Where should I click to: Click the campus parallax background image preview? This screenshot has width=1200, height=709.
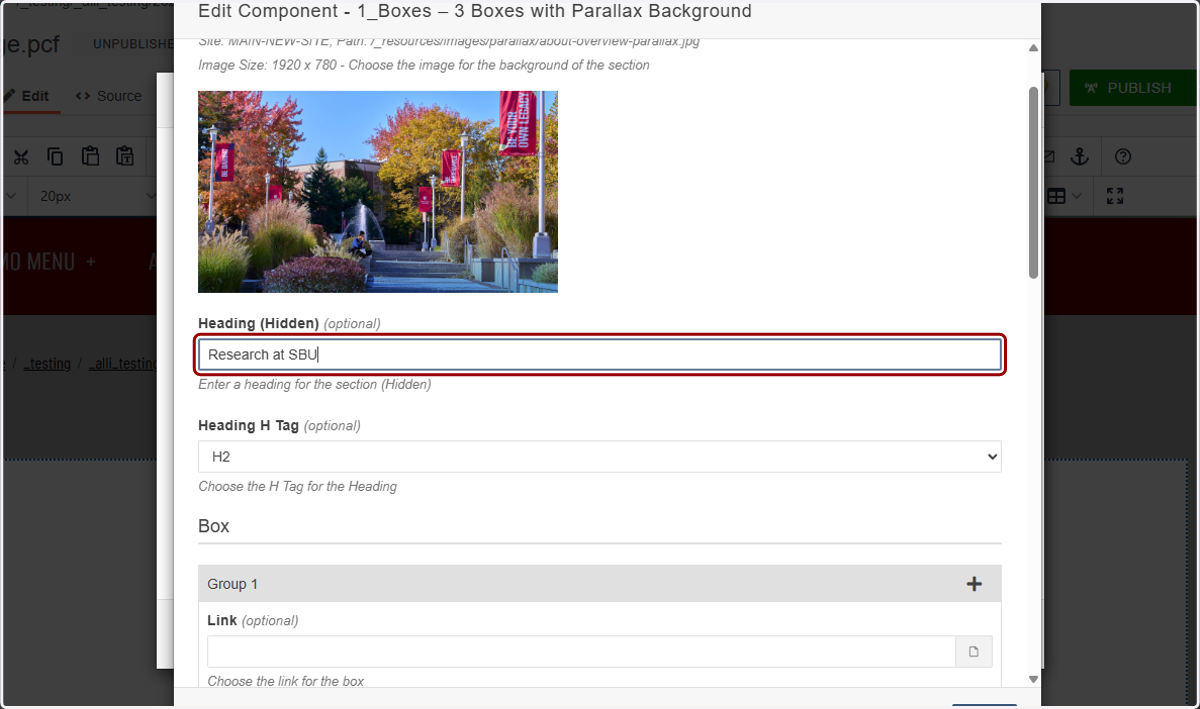click(378, 192)
